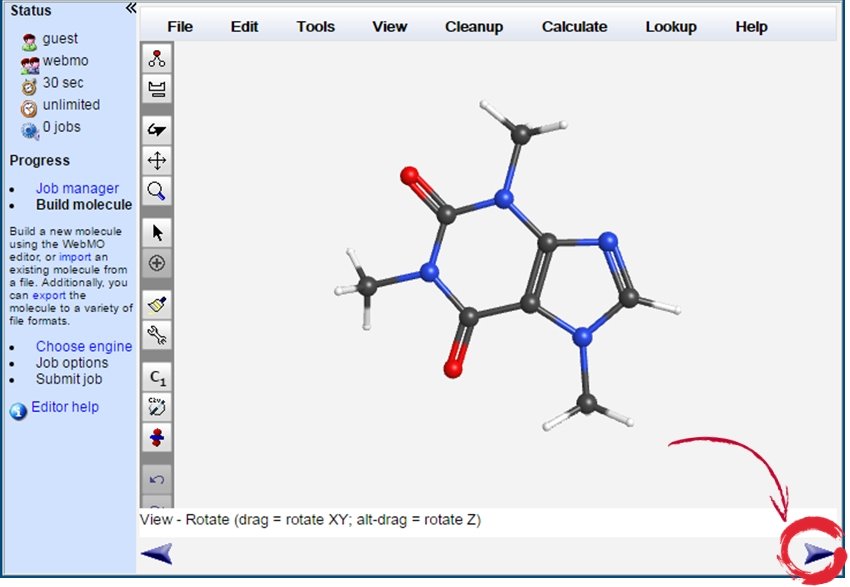Open the Adjust wrench tool
The image size is (850, 587).
click(155, 335)
